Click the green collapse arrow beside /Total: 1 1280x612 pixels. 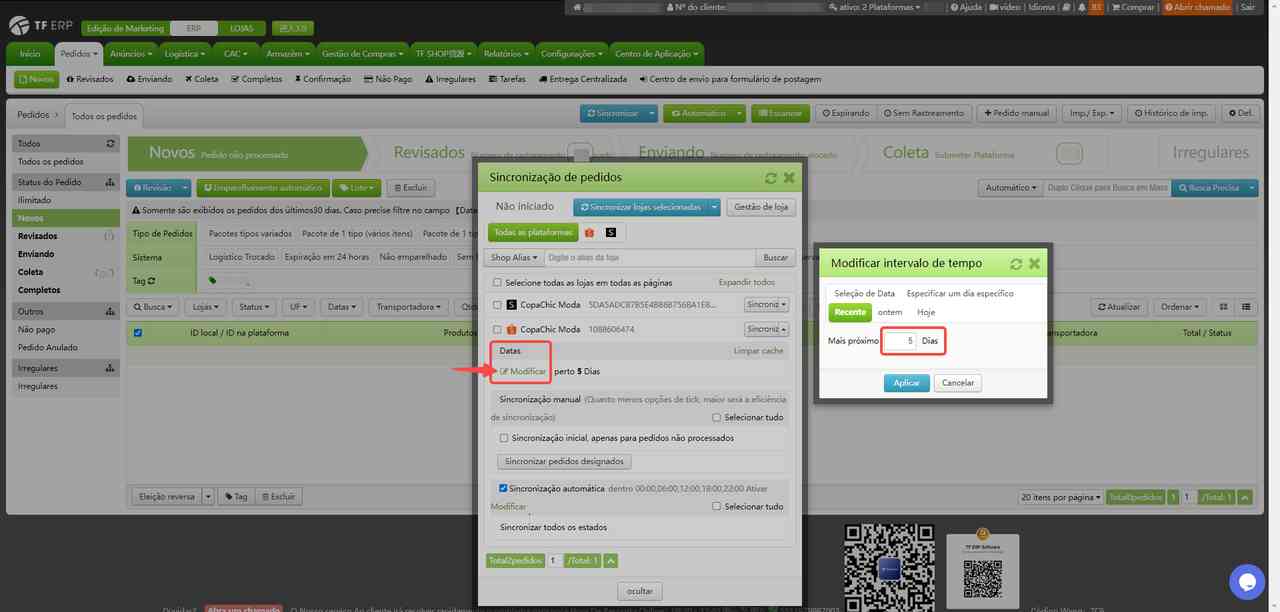tap(610, 561)
